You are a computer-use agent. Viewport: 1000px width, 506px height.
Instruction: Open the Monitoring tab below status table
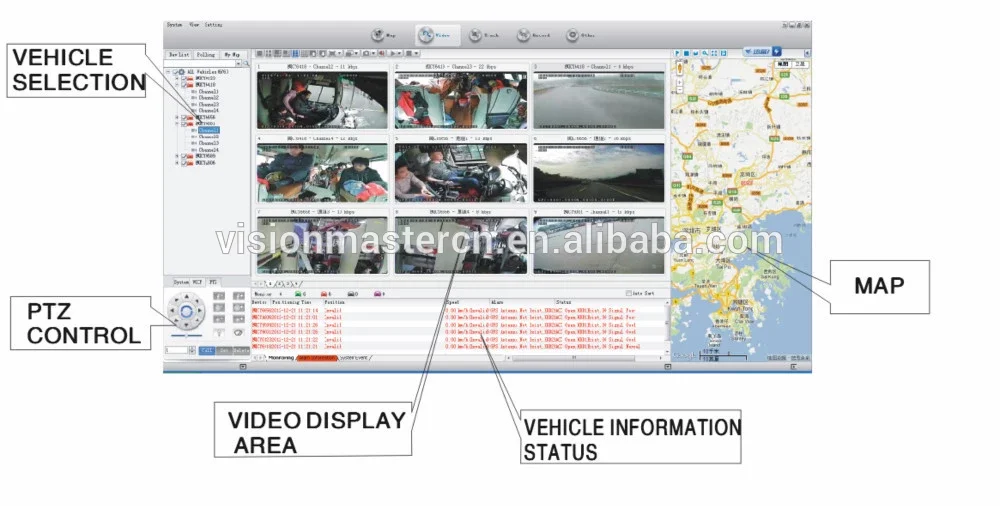(281, 358)
